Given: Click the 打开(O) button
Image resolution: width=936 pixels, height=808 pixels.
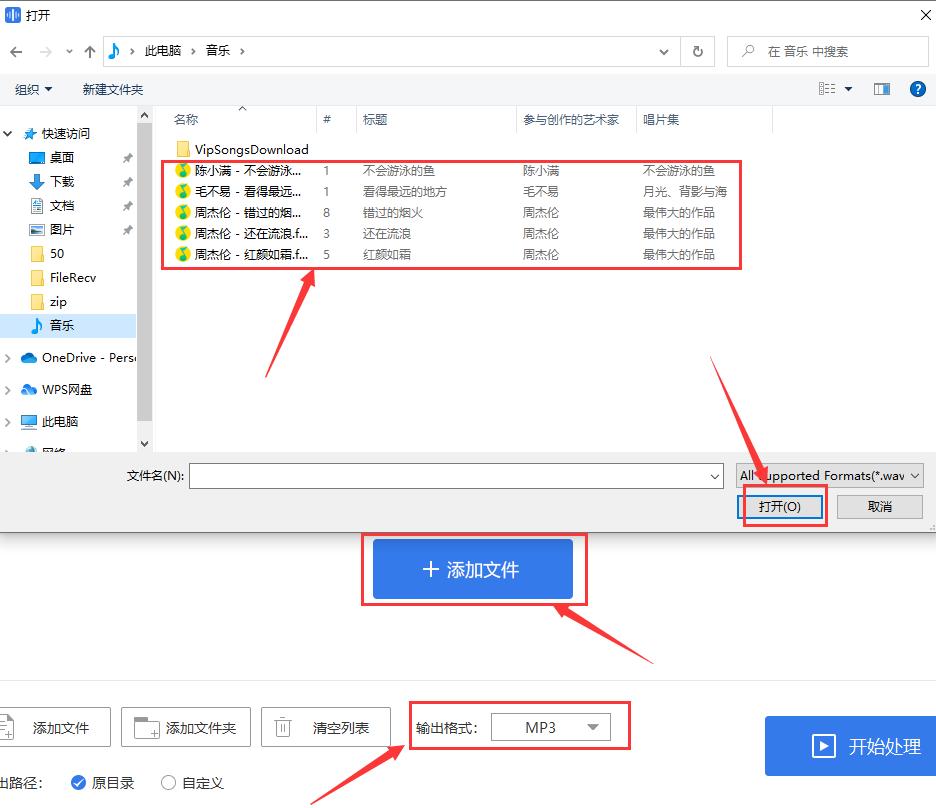Looking at the screenshot, I should point(781,507).
